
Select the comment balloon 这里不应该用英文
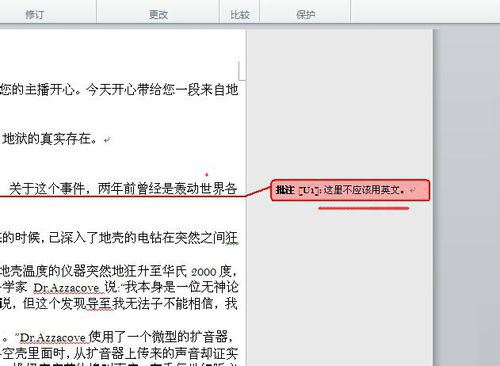click(x=350, y=190)
